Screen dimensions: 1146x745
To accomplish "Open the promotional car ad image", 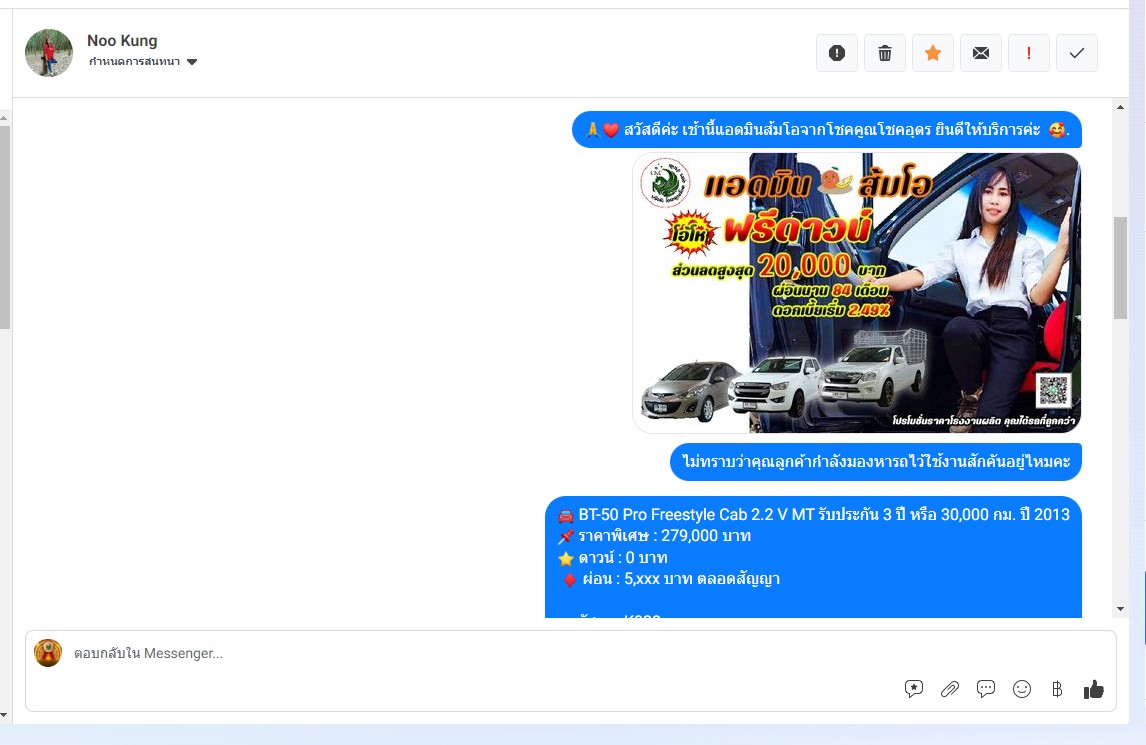I will (857, 292).
